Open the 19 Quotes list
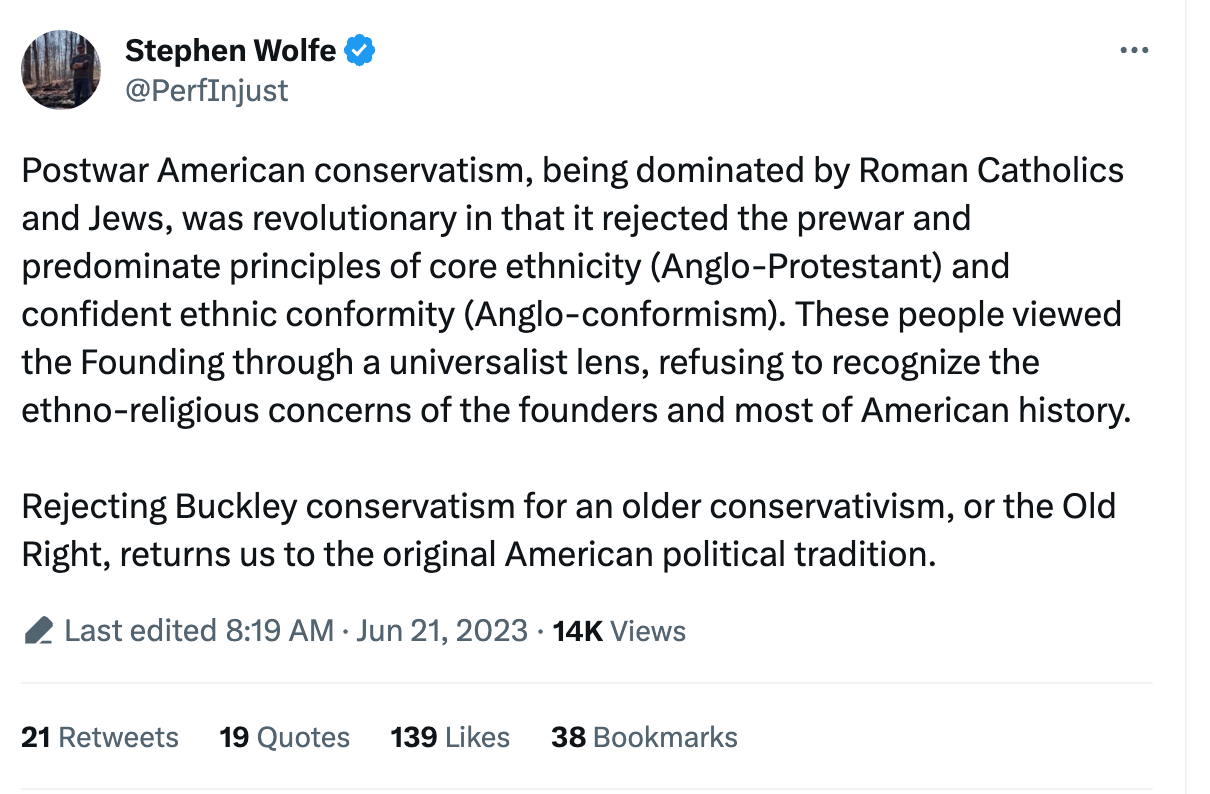 [285, 738]
